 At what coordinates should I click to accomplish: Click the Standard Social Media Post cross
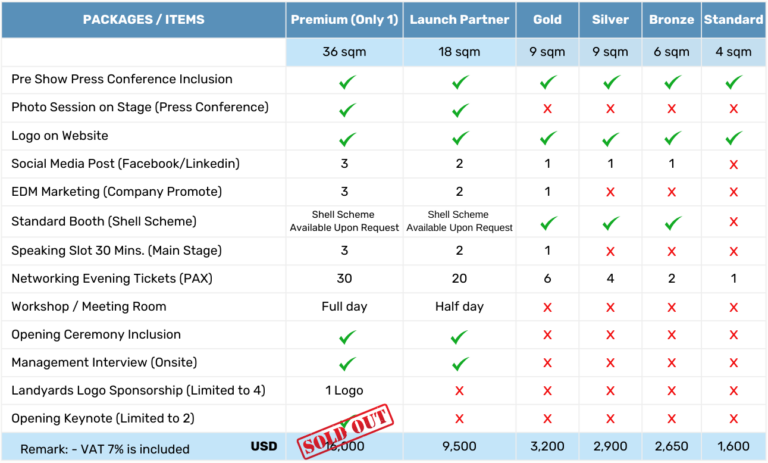733,164
